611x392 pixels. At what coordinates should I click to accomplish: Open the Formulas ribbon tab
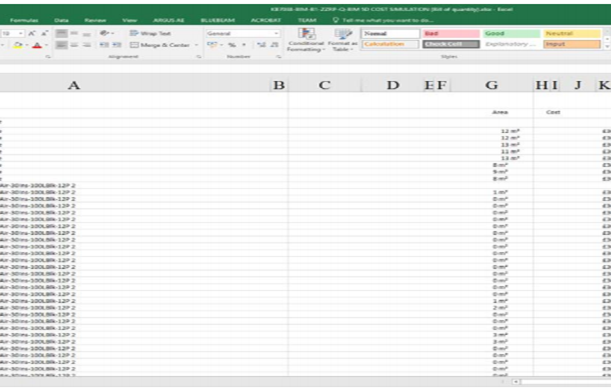[24, 20]
